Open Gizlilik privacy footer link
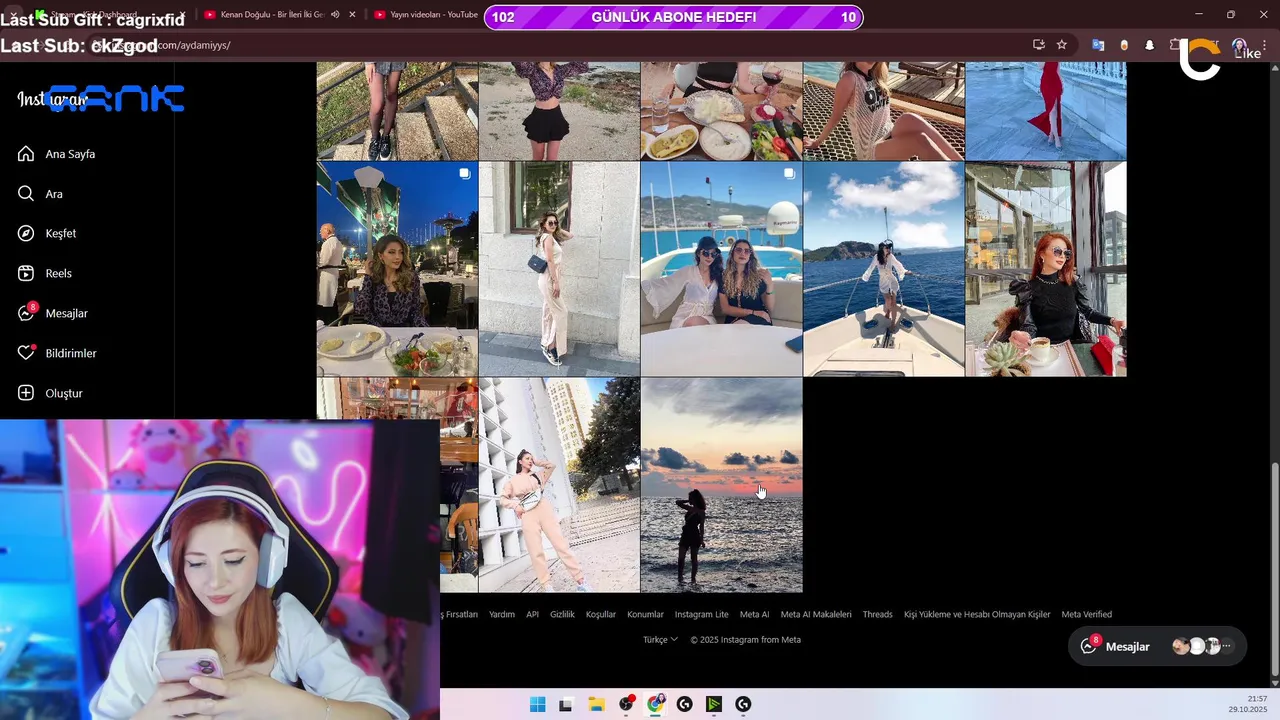 click(x=562, y=614)
